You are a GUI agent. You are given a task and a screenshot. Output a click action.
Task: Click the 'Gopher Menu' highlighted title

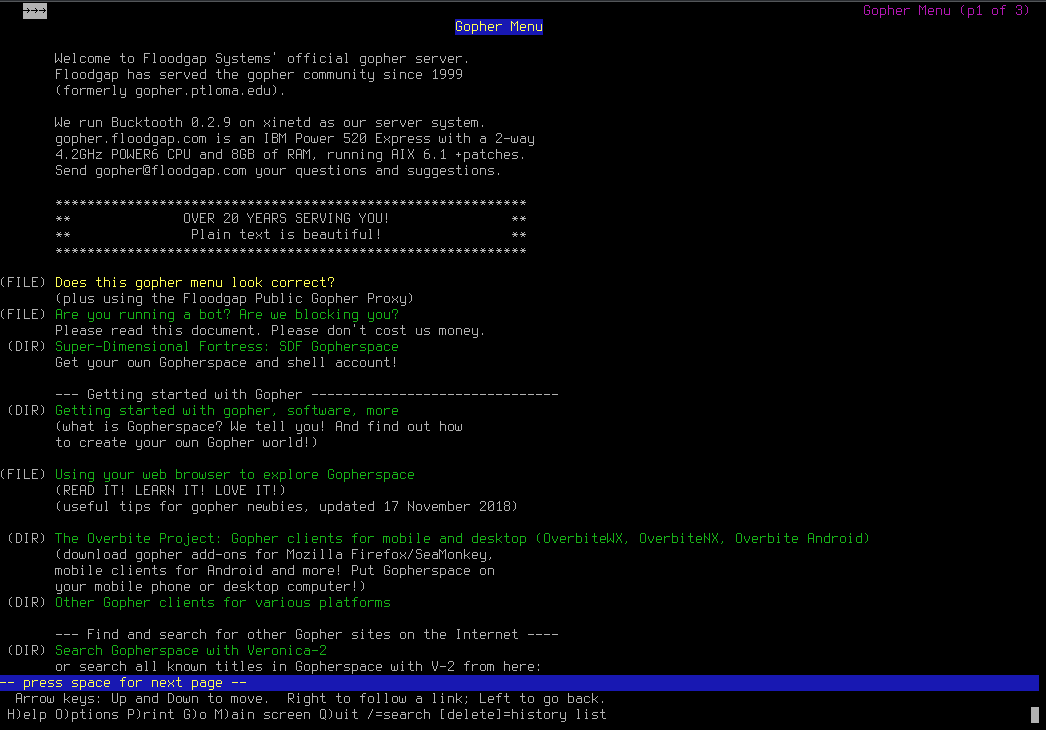coord(499,27)
